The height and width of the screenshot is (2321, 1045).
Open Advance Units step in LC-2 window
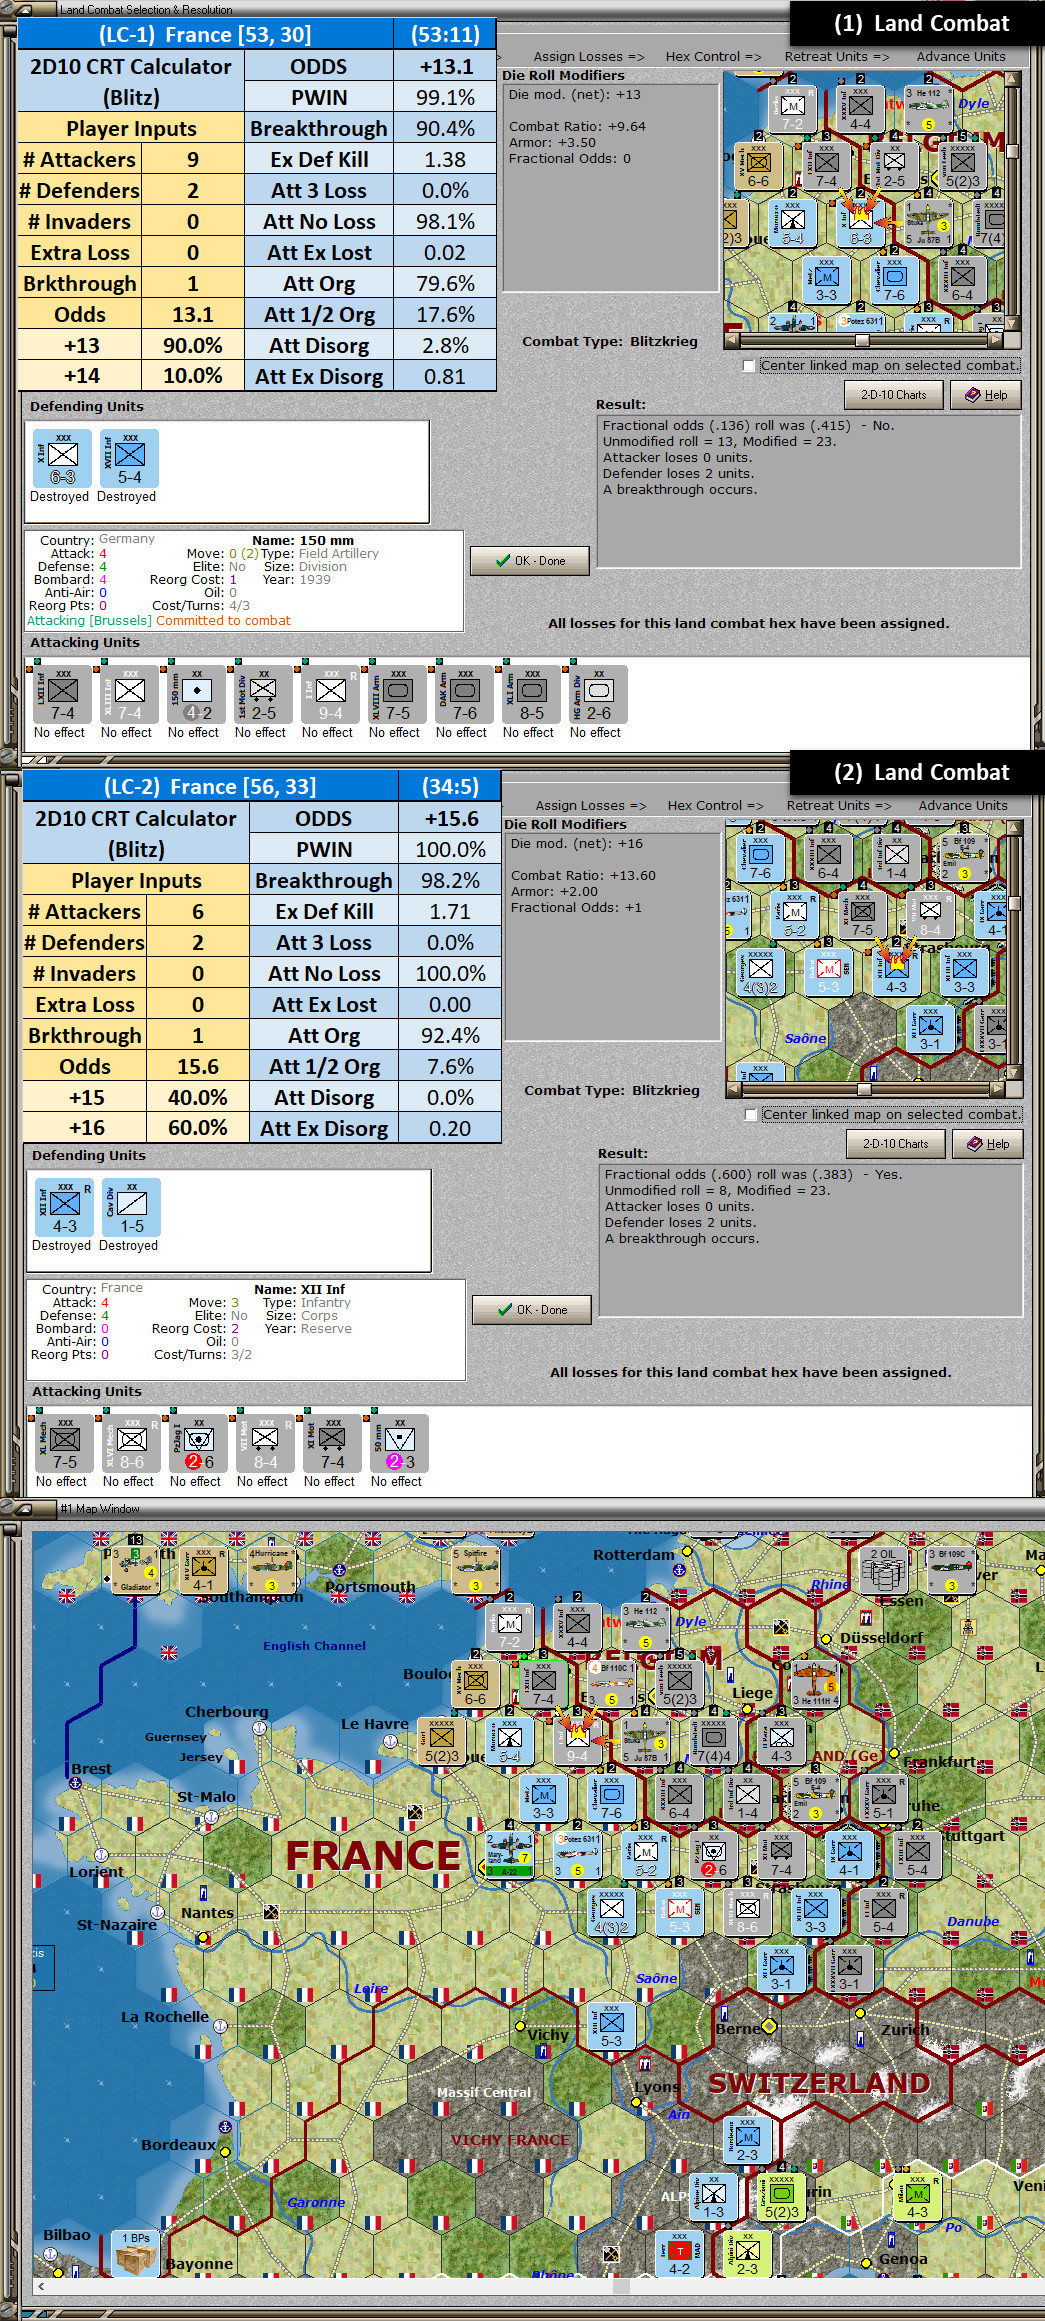point(963,806)
